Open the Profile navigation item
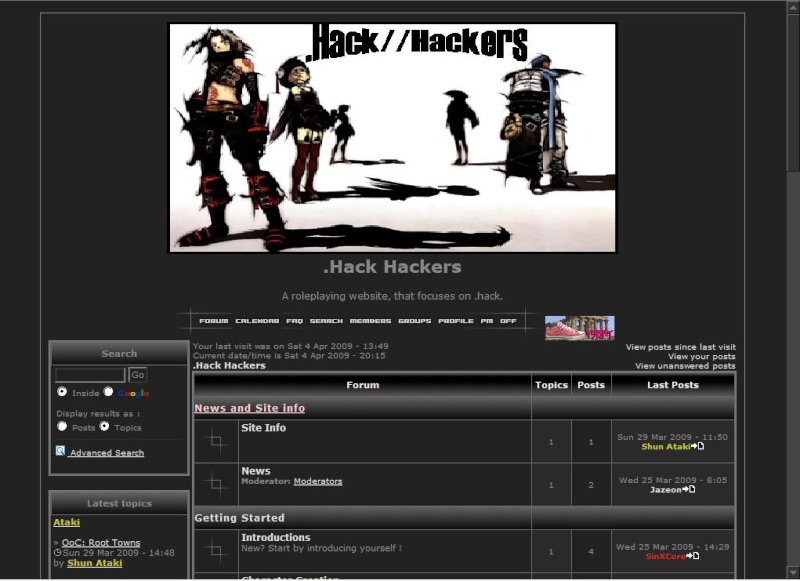Screen dimensions: 800x581 (x=456, y=321)
